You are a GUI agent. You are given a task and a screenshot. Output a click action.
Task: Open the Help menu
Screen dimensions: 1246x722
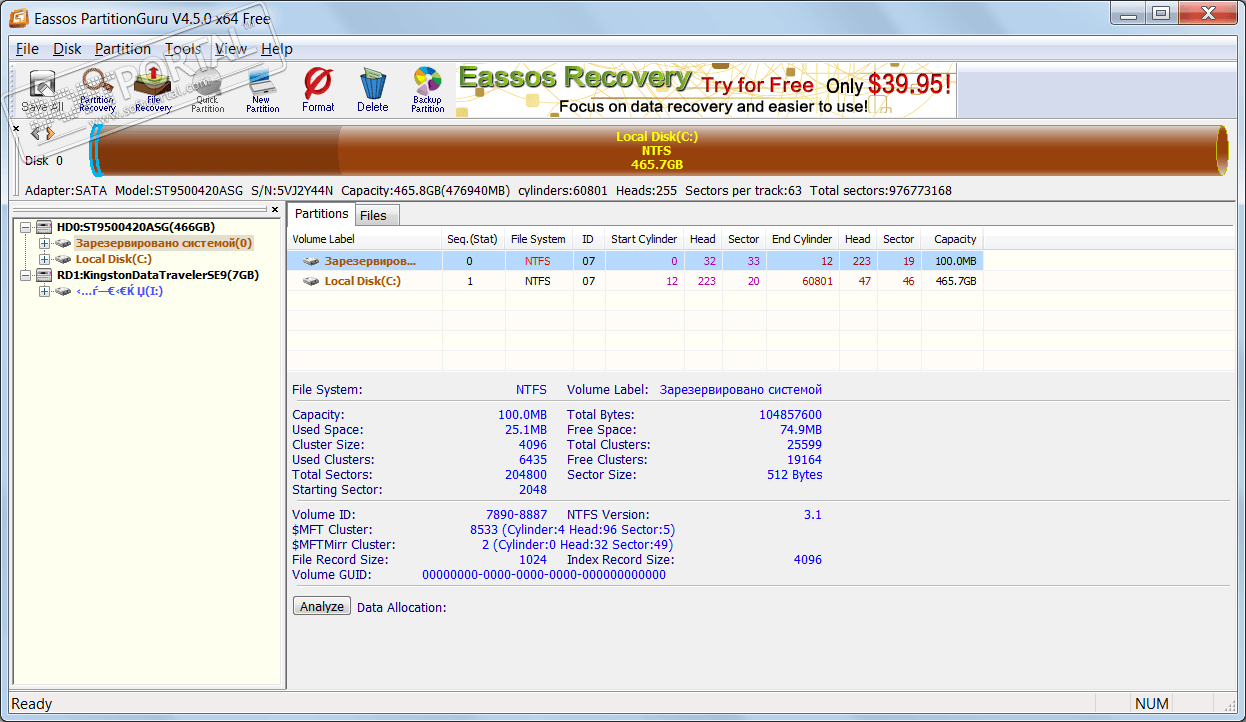click(x=277, y=49)
